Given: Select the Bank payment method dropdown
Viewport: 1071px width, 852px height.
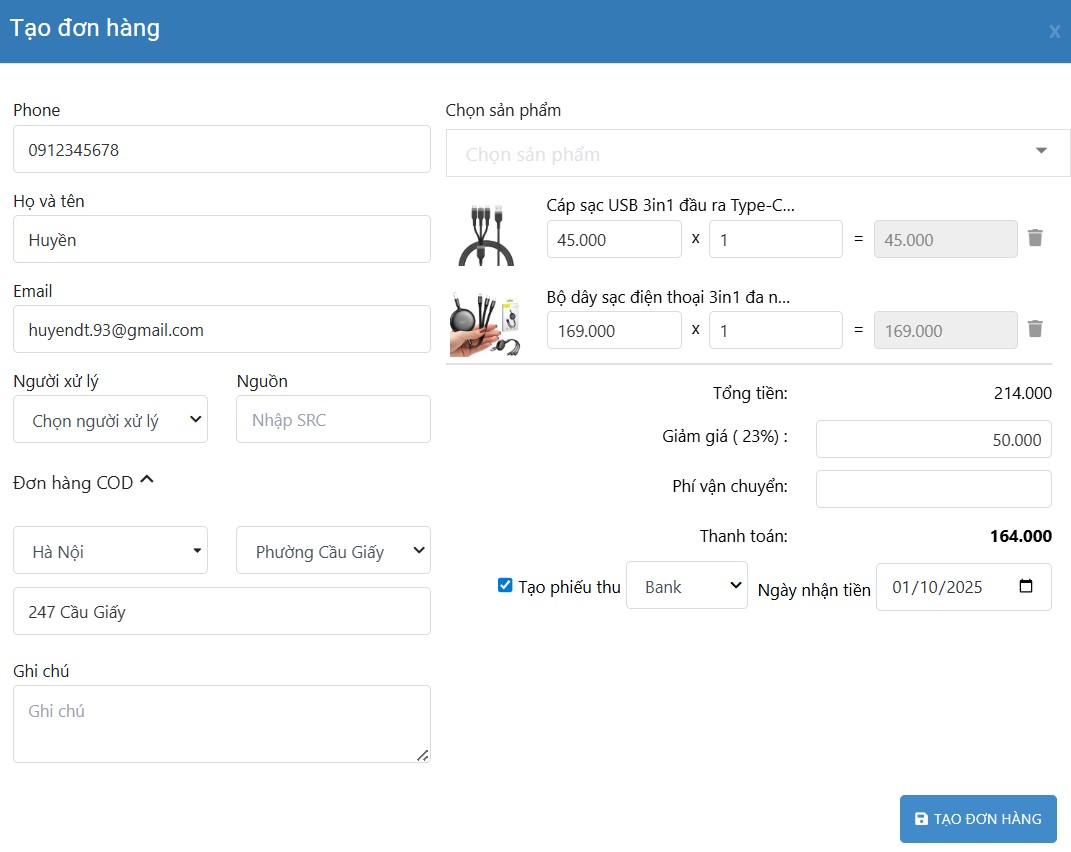Looking at the screenshot, I should 686,587.
